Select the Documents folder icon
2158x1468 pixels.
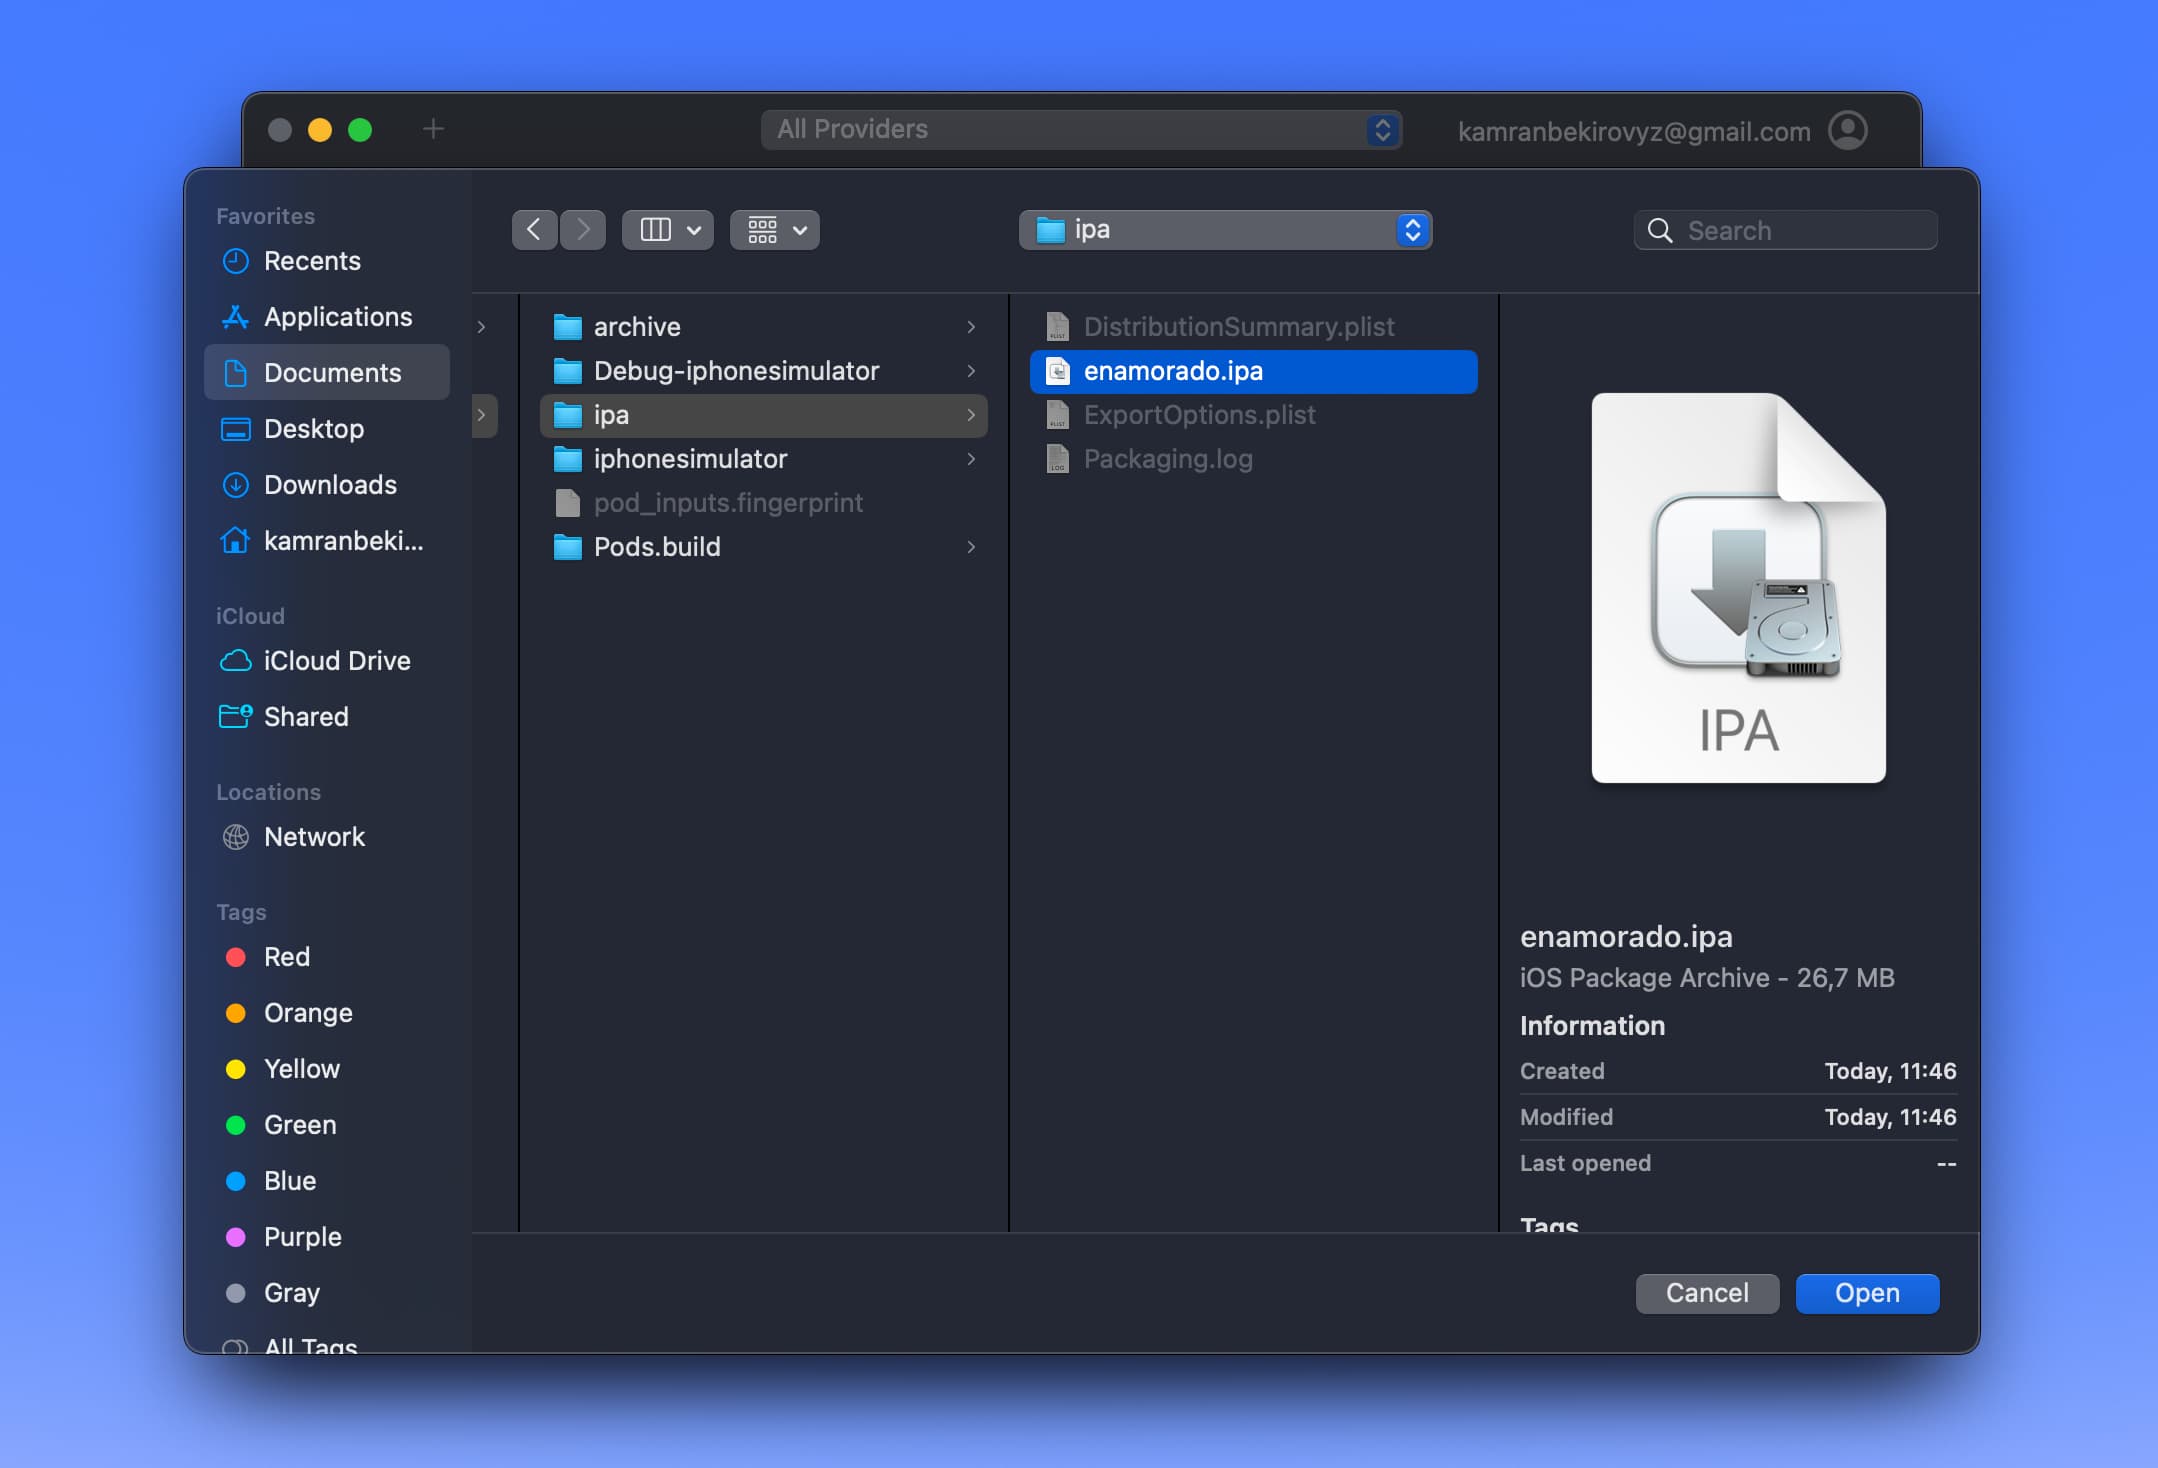[x=231, y=372]
